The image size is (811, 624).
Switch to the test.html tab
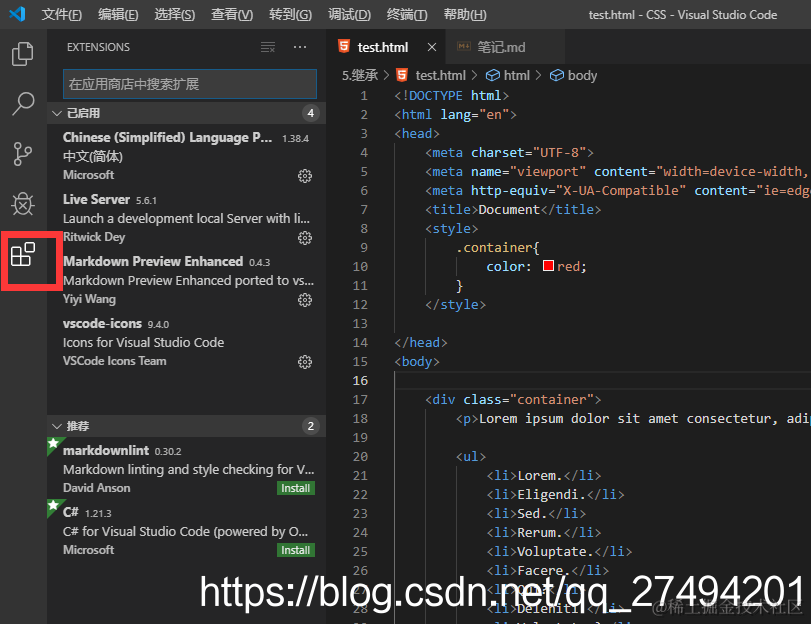click(x=383, y=47)
